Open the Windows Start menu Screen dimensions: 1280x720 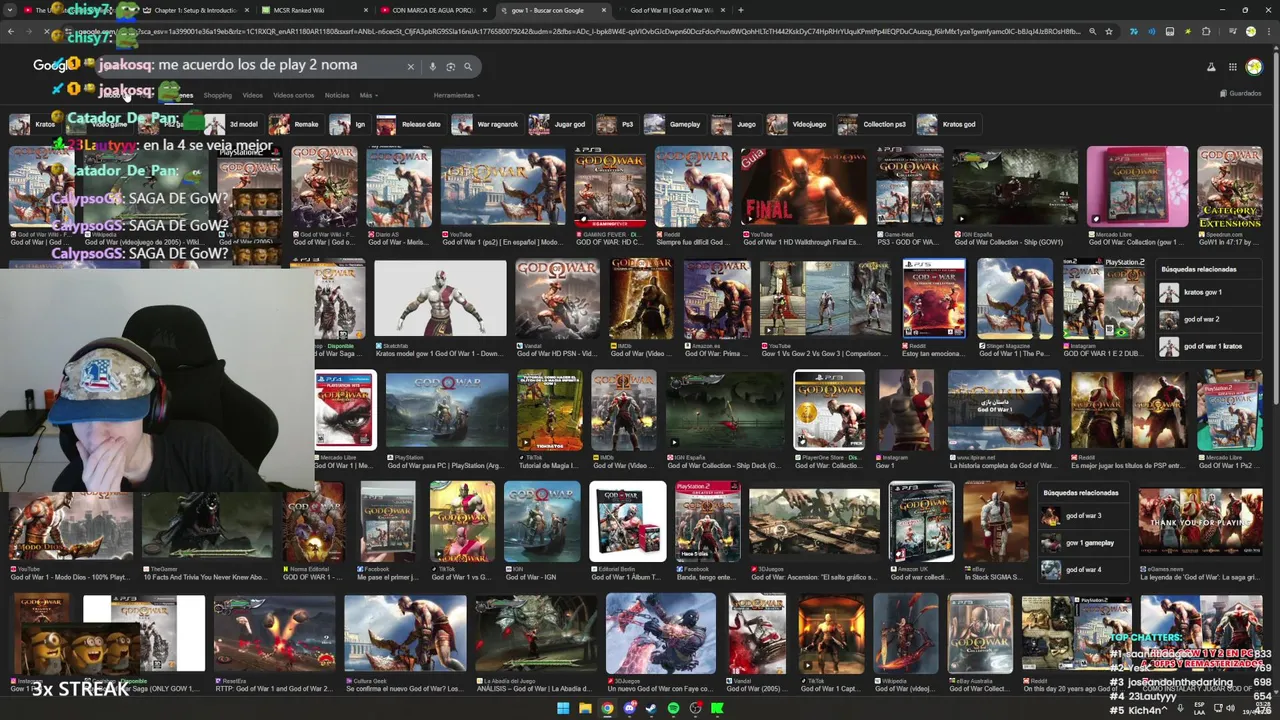(x=563, y=708)
